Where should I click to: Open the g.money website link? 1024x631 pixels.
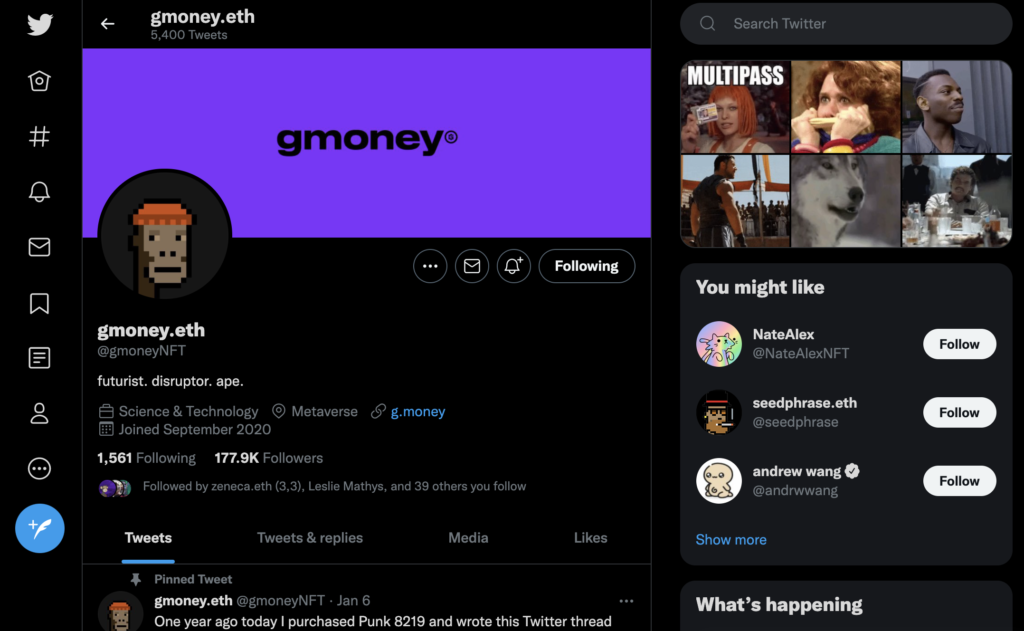click(418, 412)
